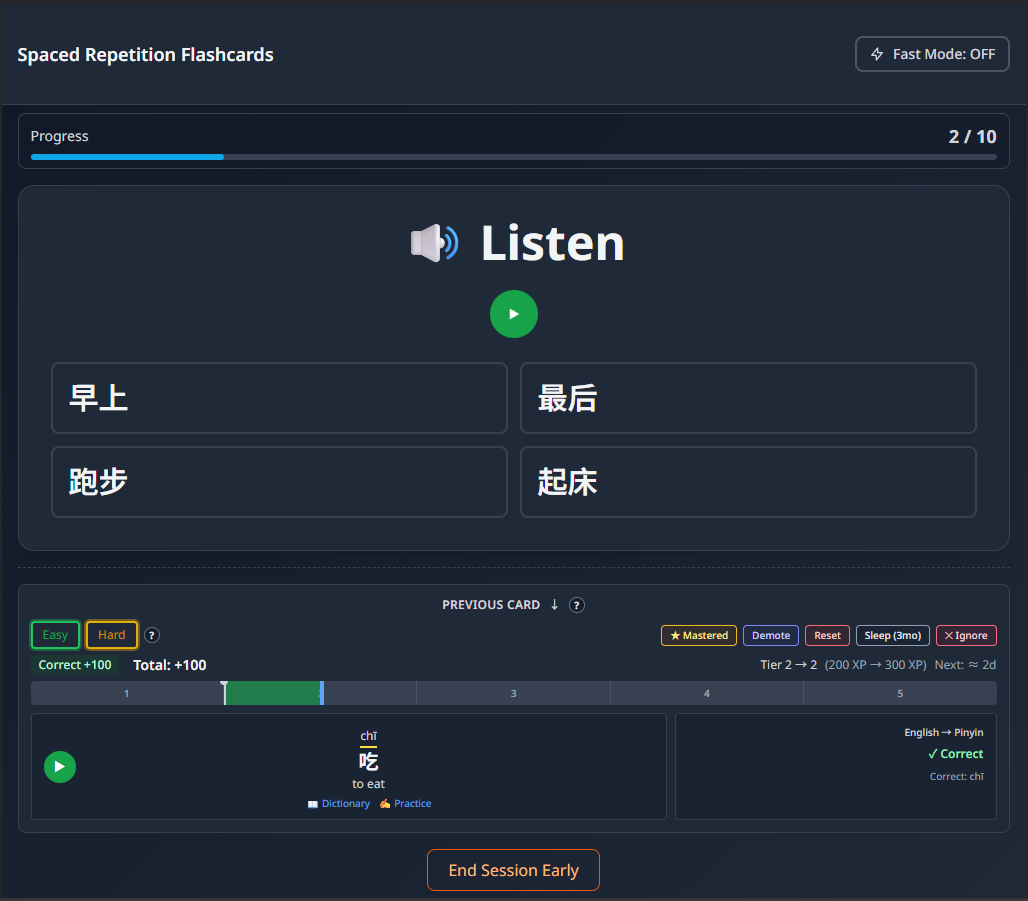Choose answer 跑步
Screen dimensions: 1028x901
click(279, 482)
